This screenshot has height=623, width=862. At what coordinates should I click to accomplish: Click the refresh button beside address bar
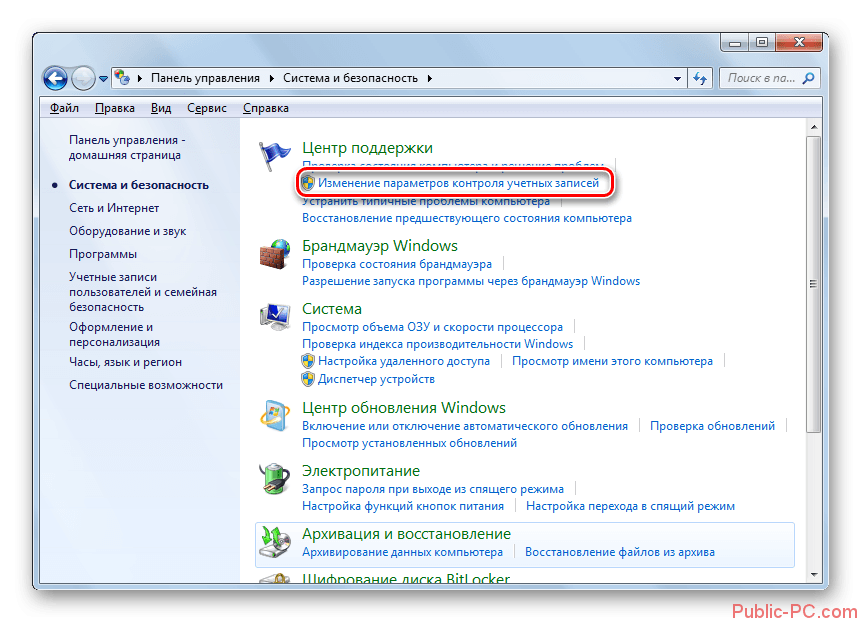click(700, 78)
